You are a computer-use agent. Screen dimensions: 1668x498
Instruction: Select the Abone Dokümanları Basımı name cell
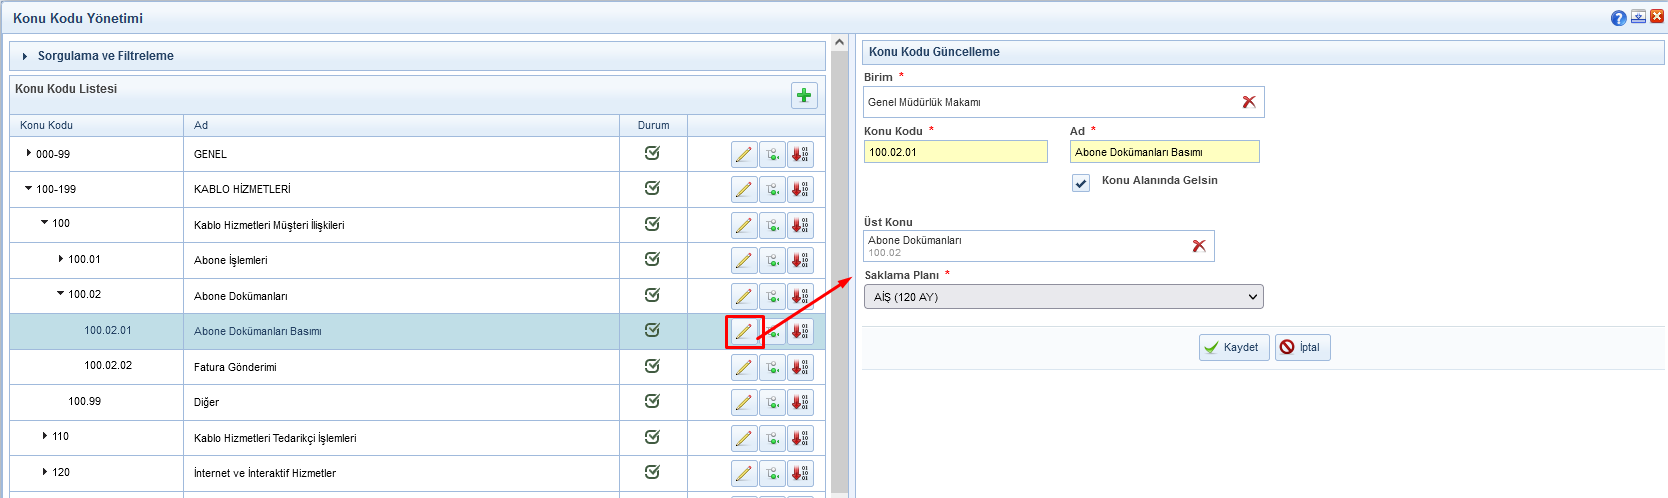pyautogui.click(x=401, y=331)
